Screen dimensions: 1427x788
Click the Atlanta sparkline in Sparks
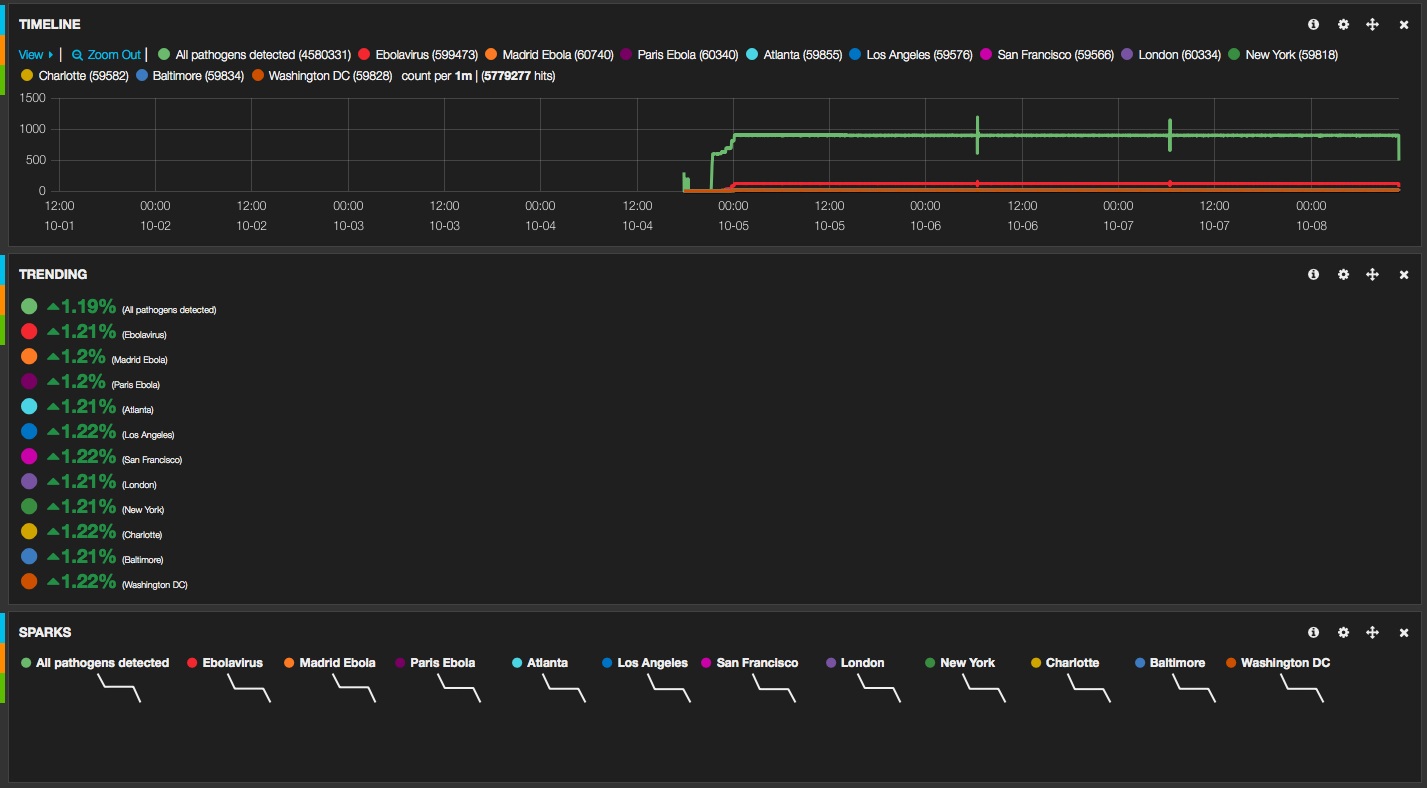[564, 688]
